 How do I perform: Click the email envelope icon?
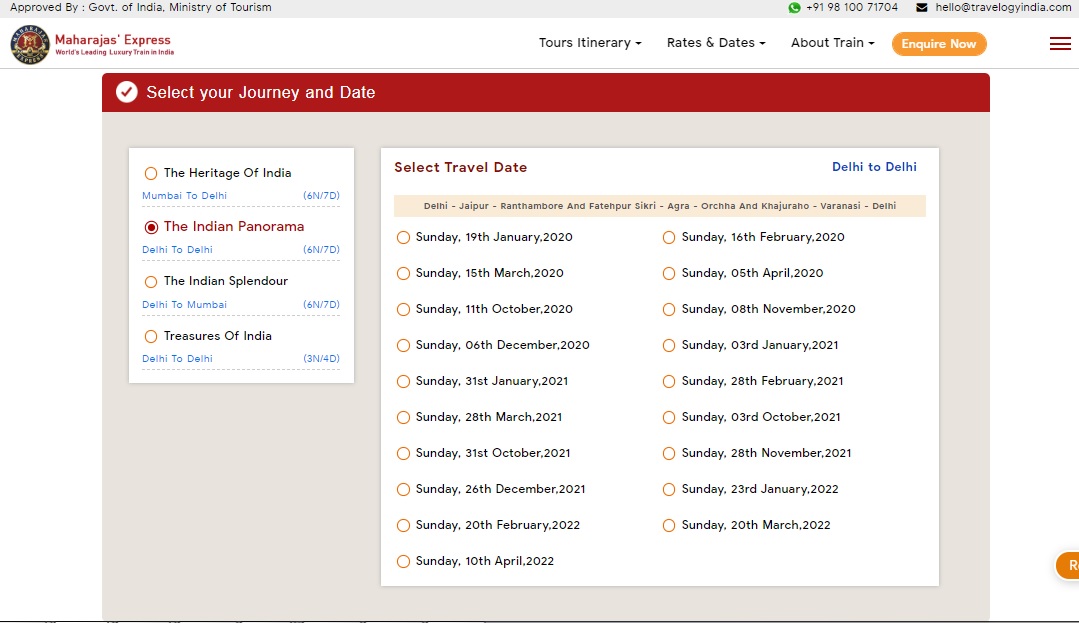pos(922,7)
